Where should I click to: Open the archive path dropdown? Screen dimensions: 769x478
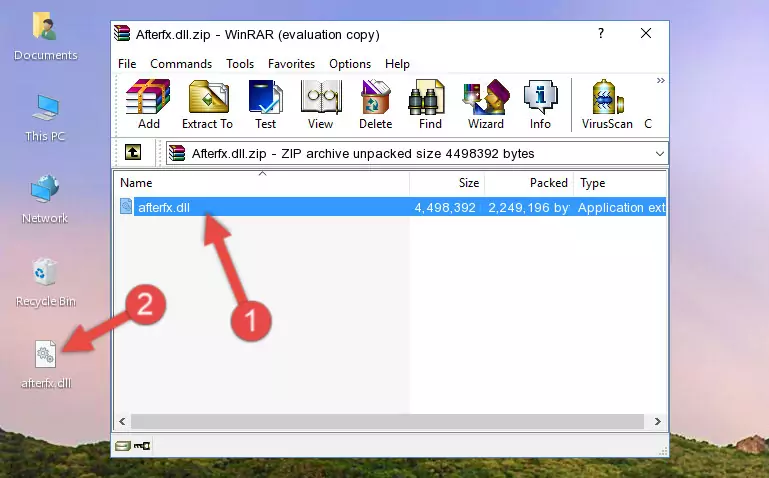click(x=660, y=153)
